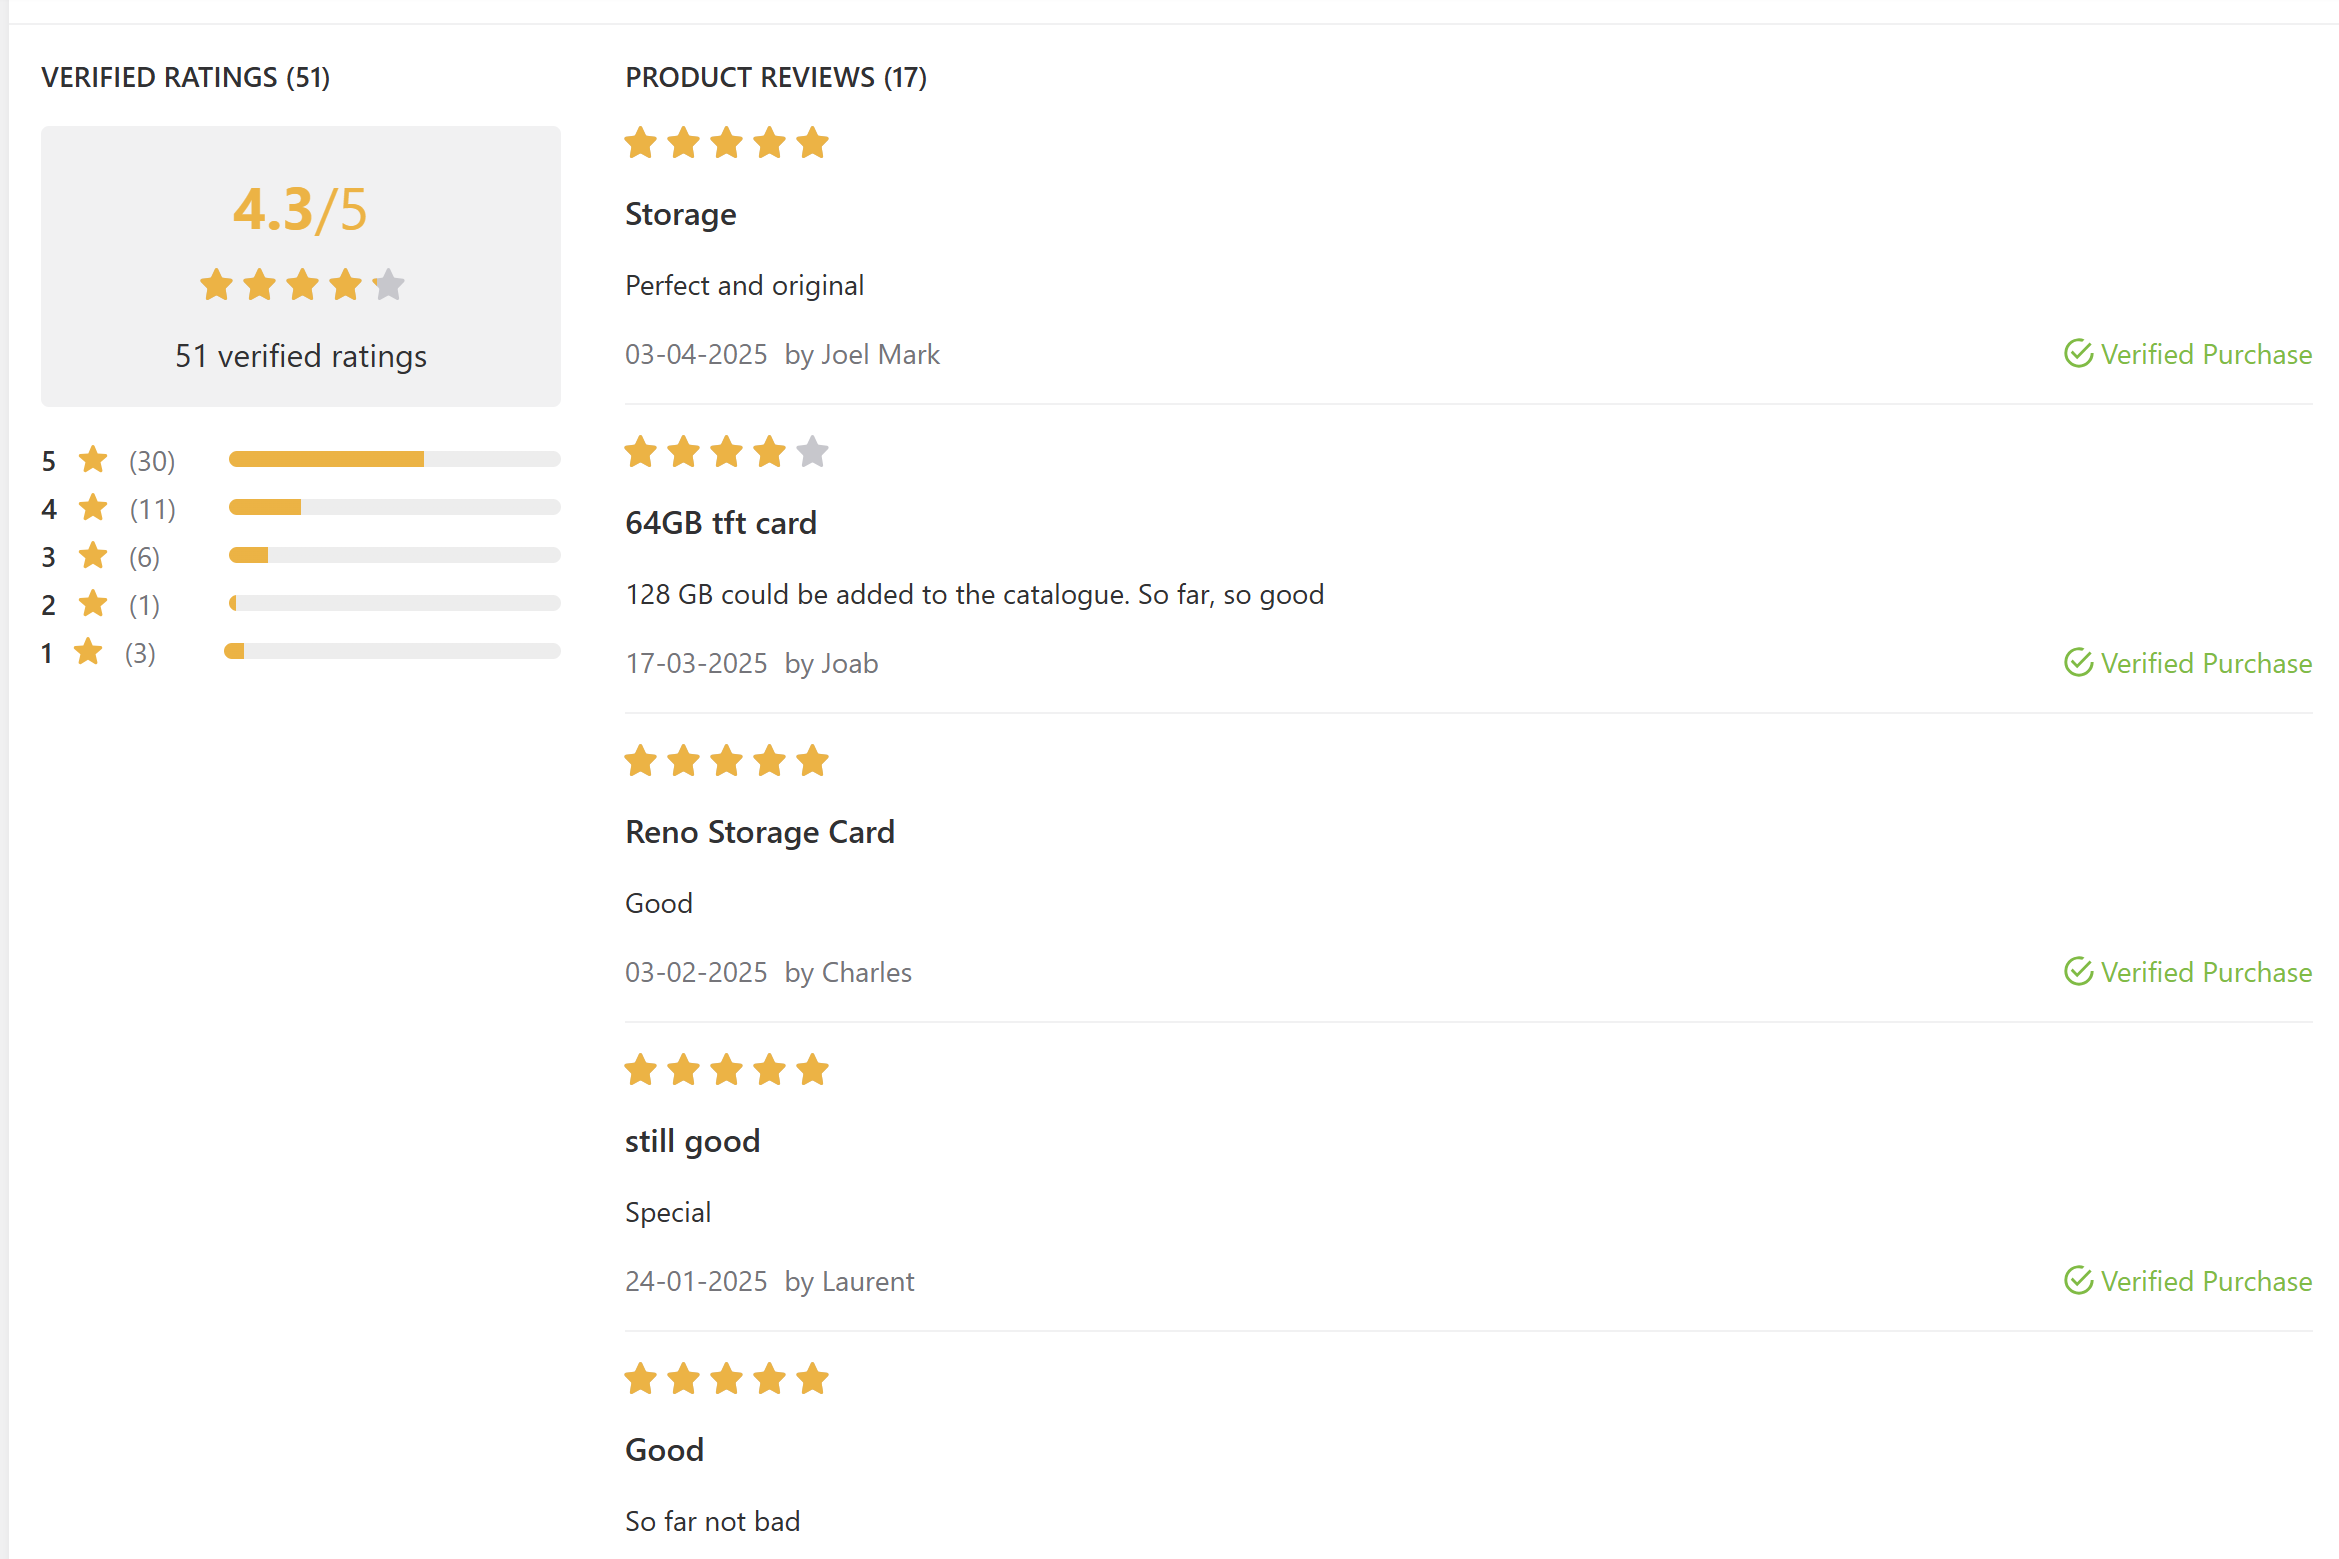Click the Reno Storage Card review title
2339x1559 pixels.
(x=759, y=832)
